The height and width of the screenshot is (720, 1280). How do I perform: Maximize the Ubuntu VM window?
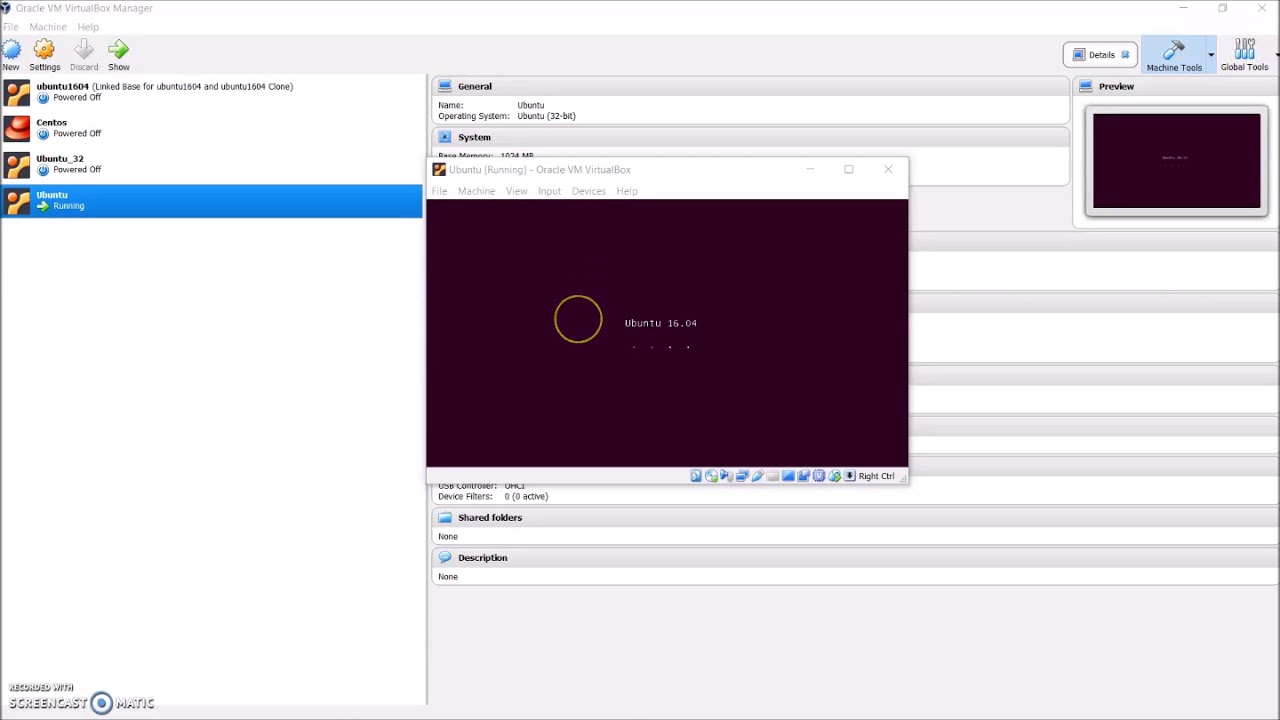[x=849, y=169]
